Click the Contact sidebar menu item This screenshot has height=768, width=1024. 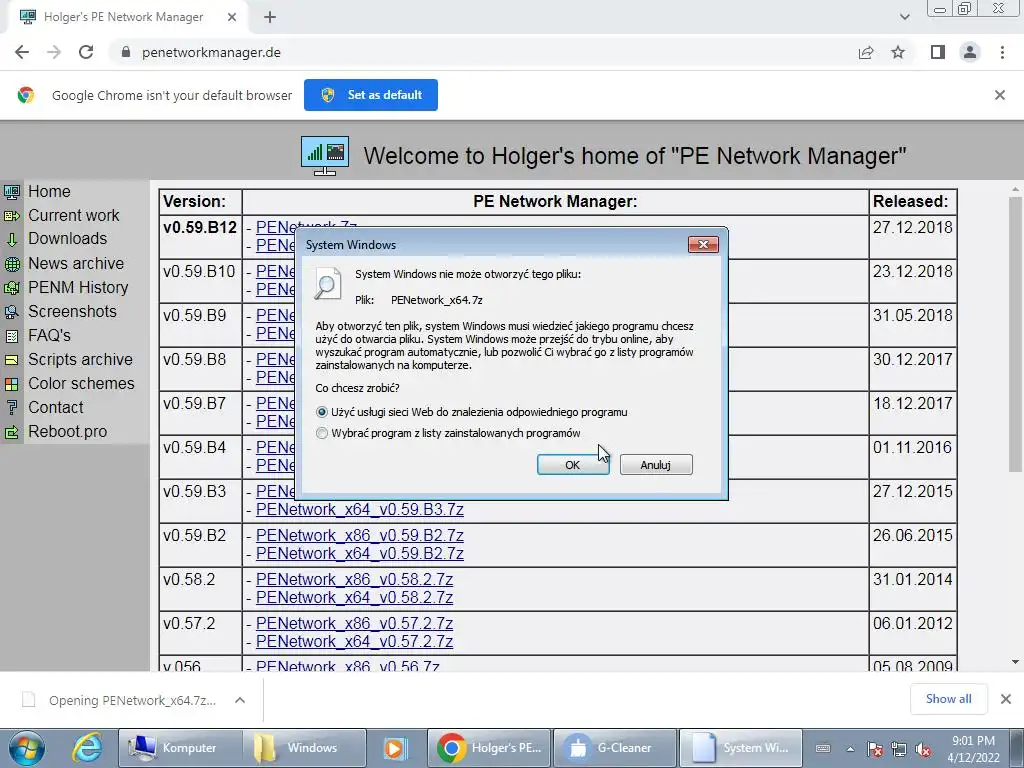(x=56, y=408)
